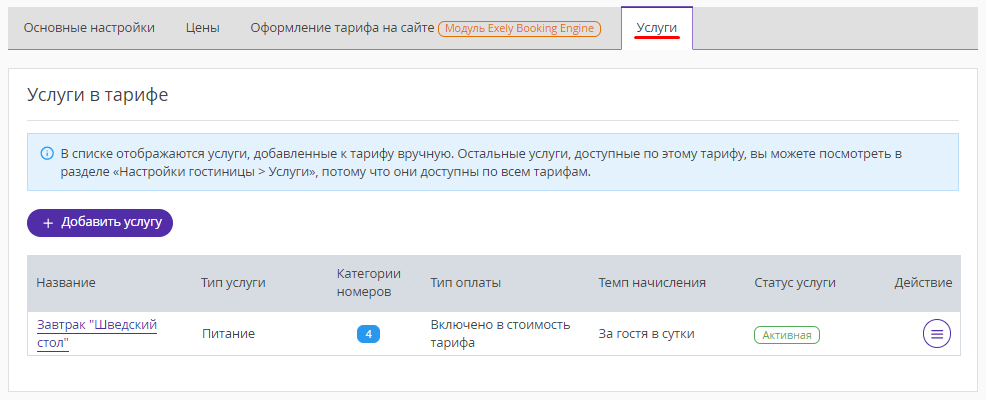Click the Категории номеров column header
This screenshot has width=986, height=400.
pos(368,283)
